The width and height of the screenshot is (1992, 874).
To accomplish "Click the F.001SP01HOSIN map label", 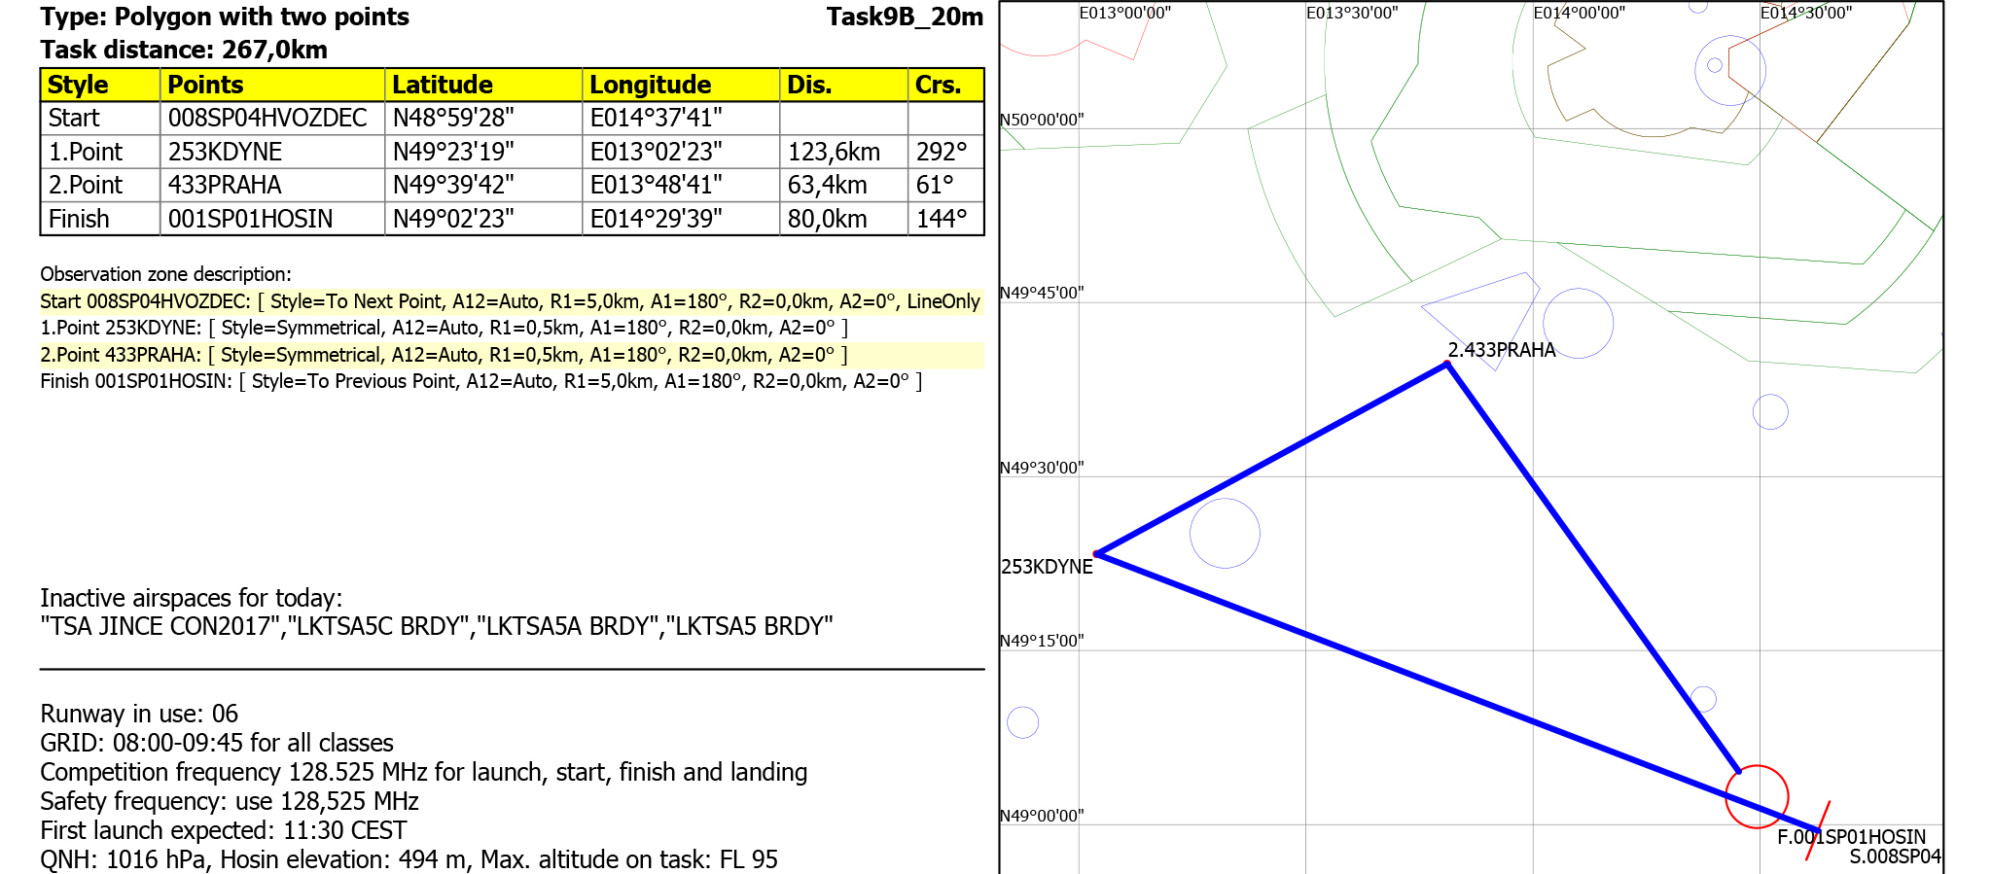I will [x=1850, y=837].
